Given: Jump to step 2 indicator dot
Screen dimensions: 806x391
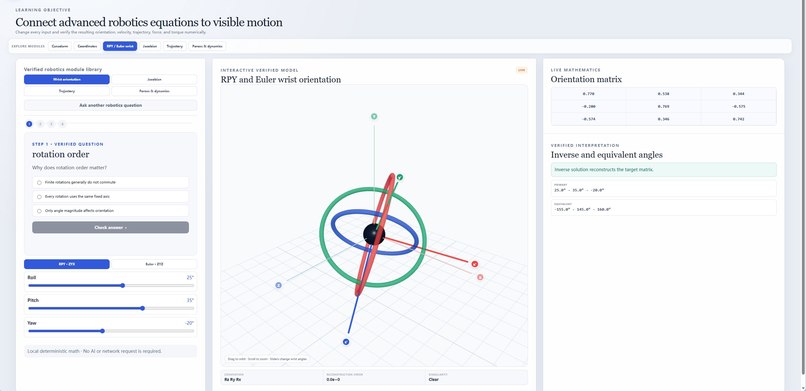Looking at the screenshot, I should tap(40, 124).
